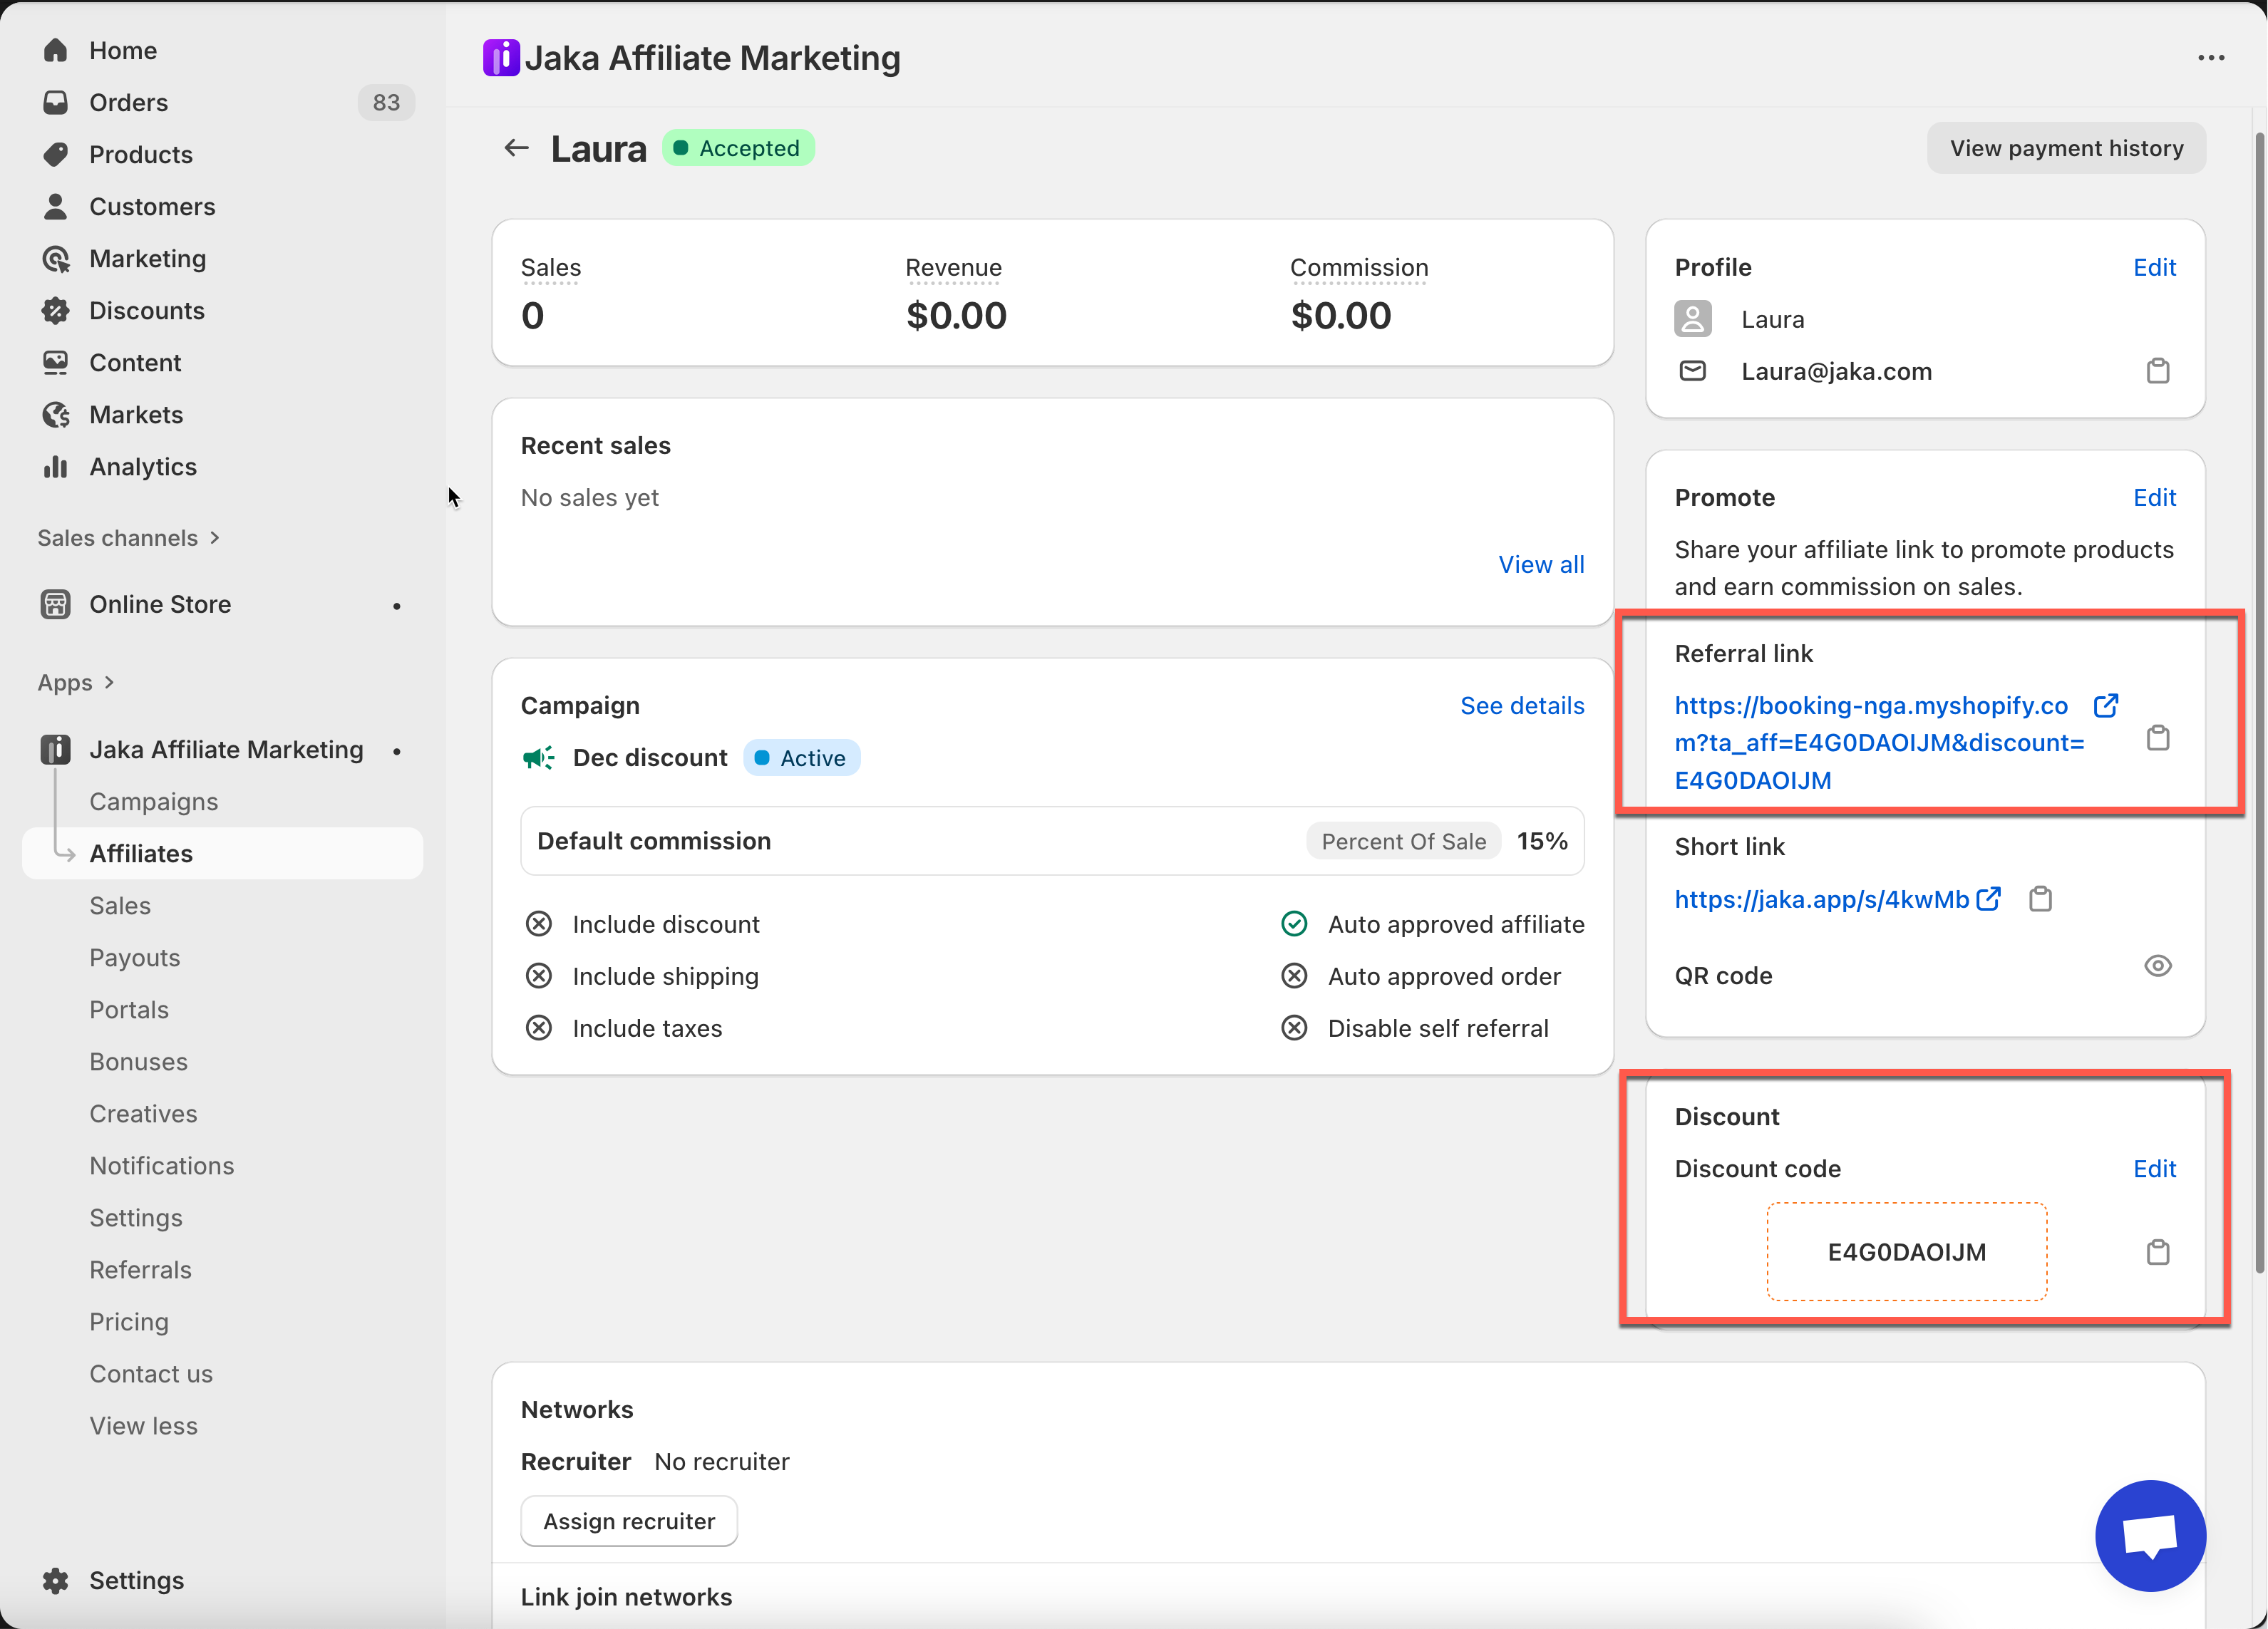Click the Include discount status icon

[539, 924]
